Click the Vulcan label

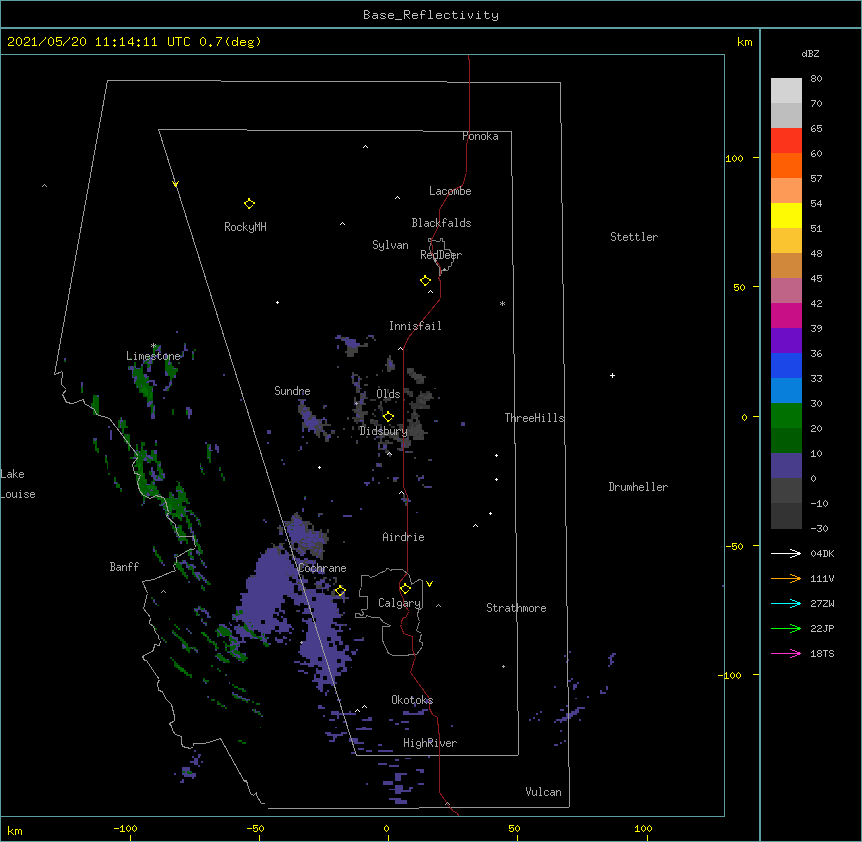(543, 792)
